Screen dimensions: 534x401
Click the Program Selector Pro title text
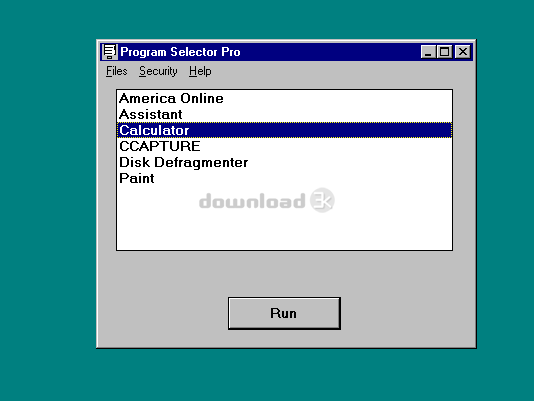pyautogui.click(x=180, y=52)
